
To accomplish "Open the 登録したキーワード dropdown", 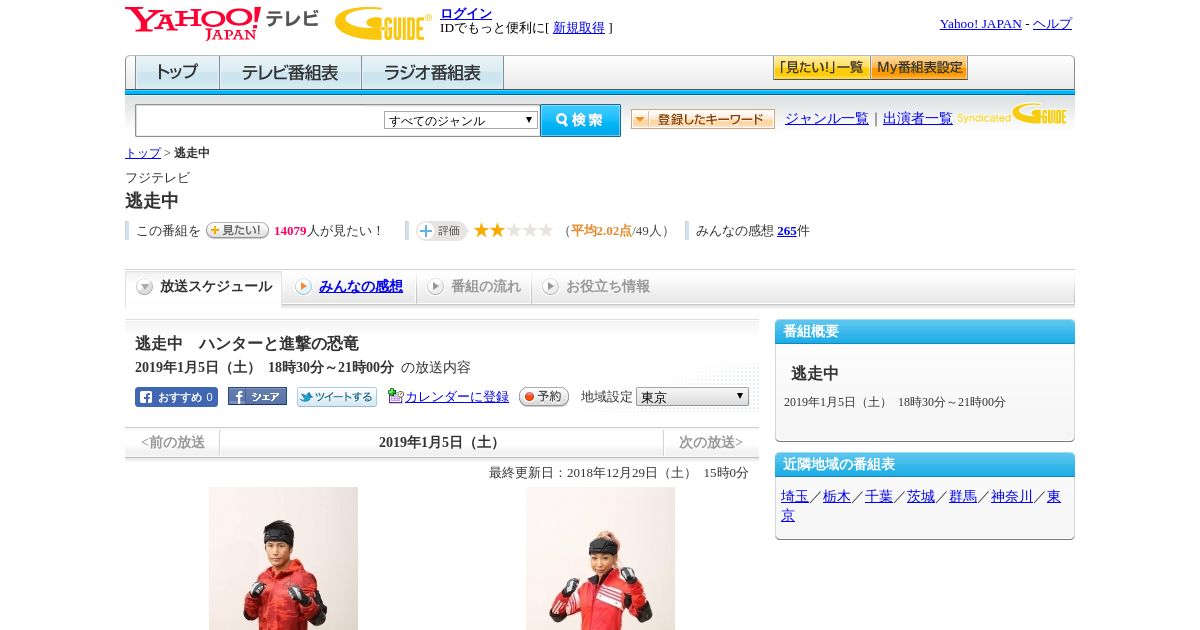I will pyautogui.click(x=703, y=119).
